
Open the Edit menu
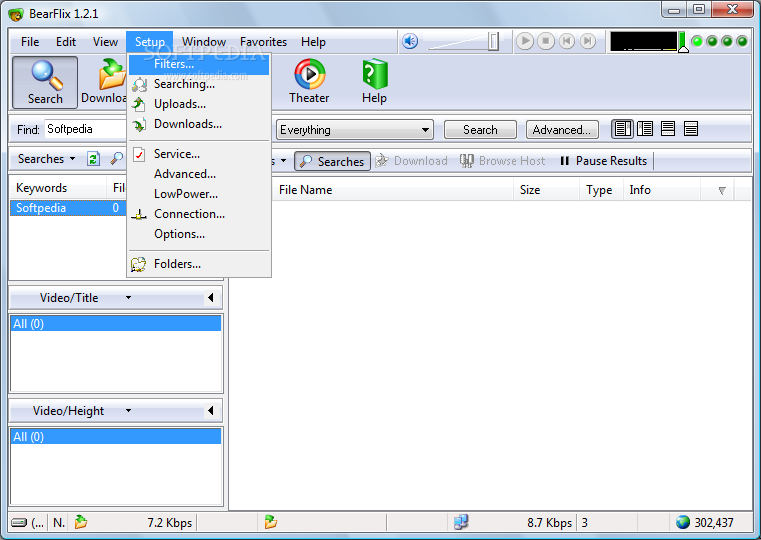[66, 42]
